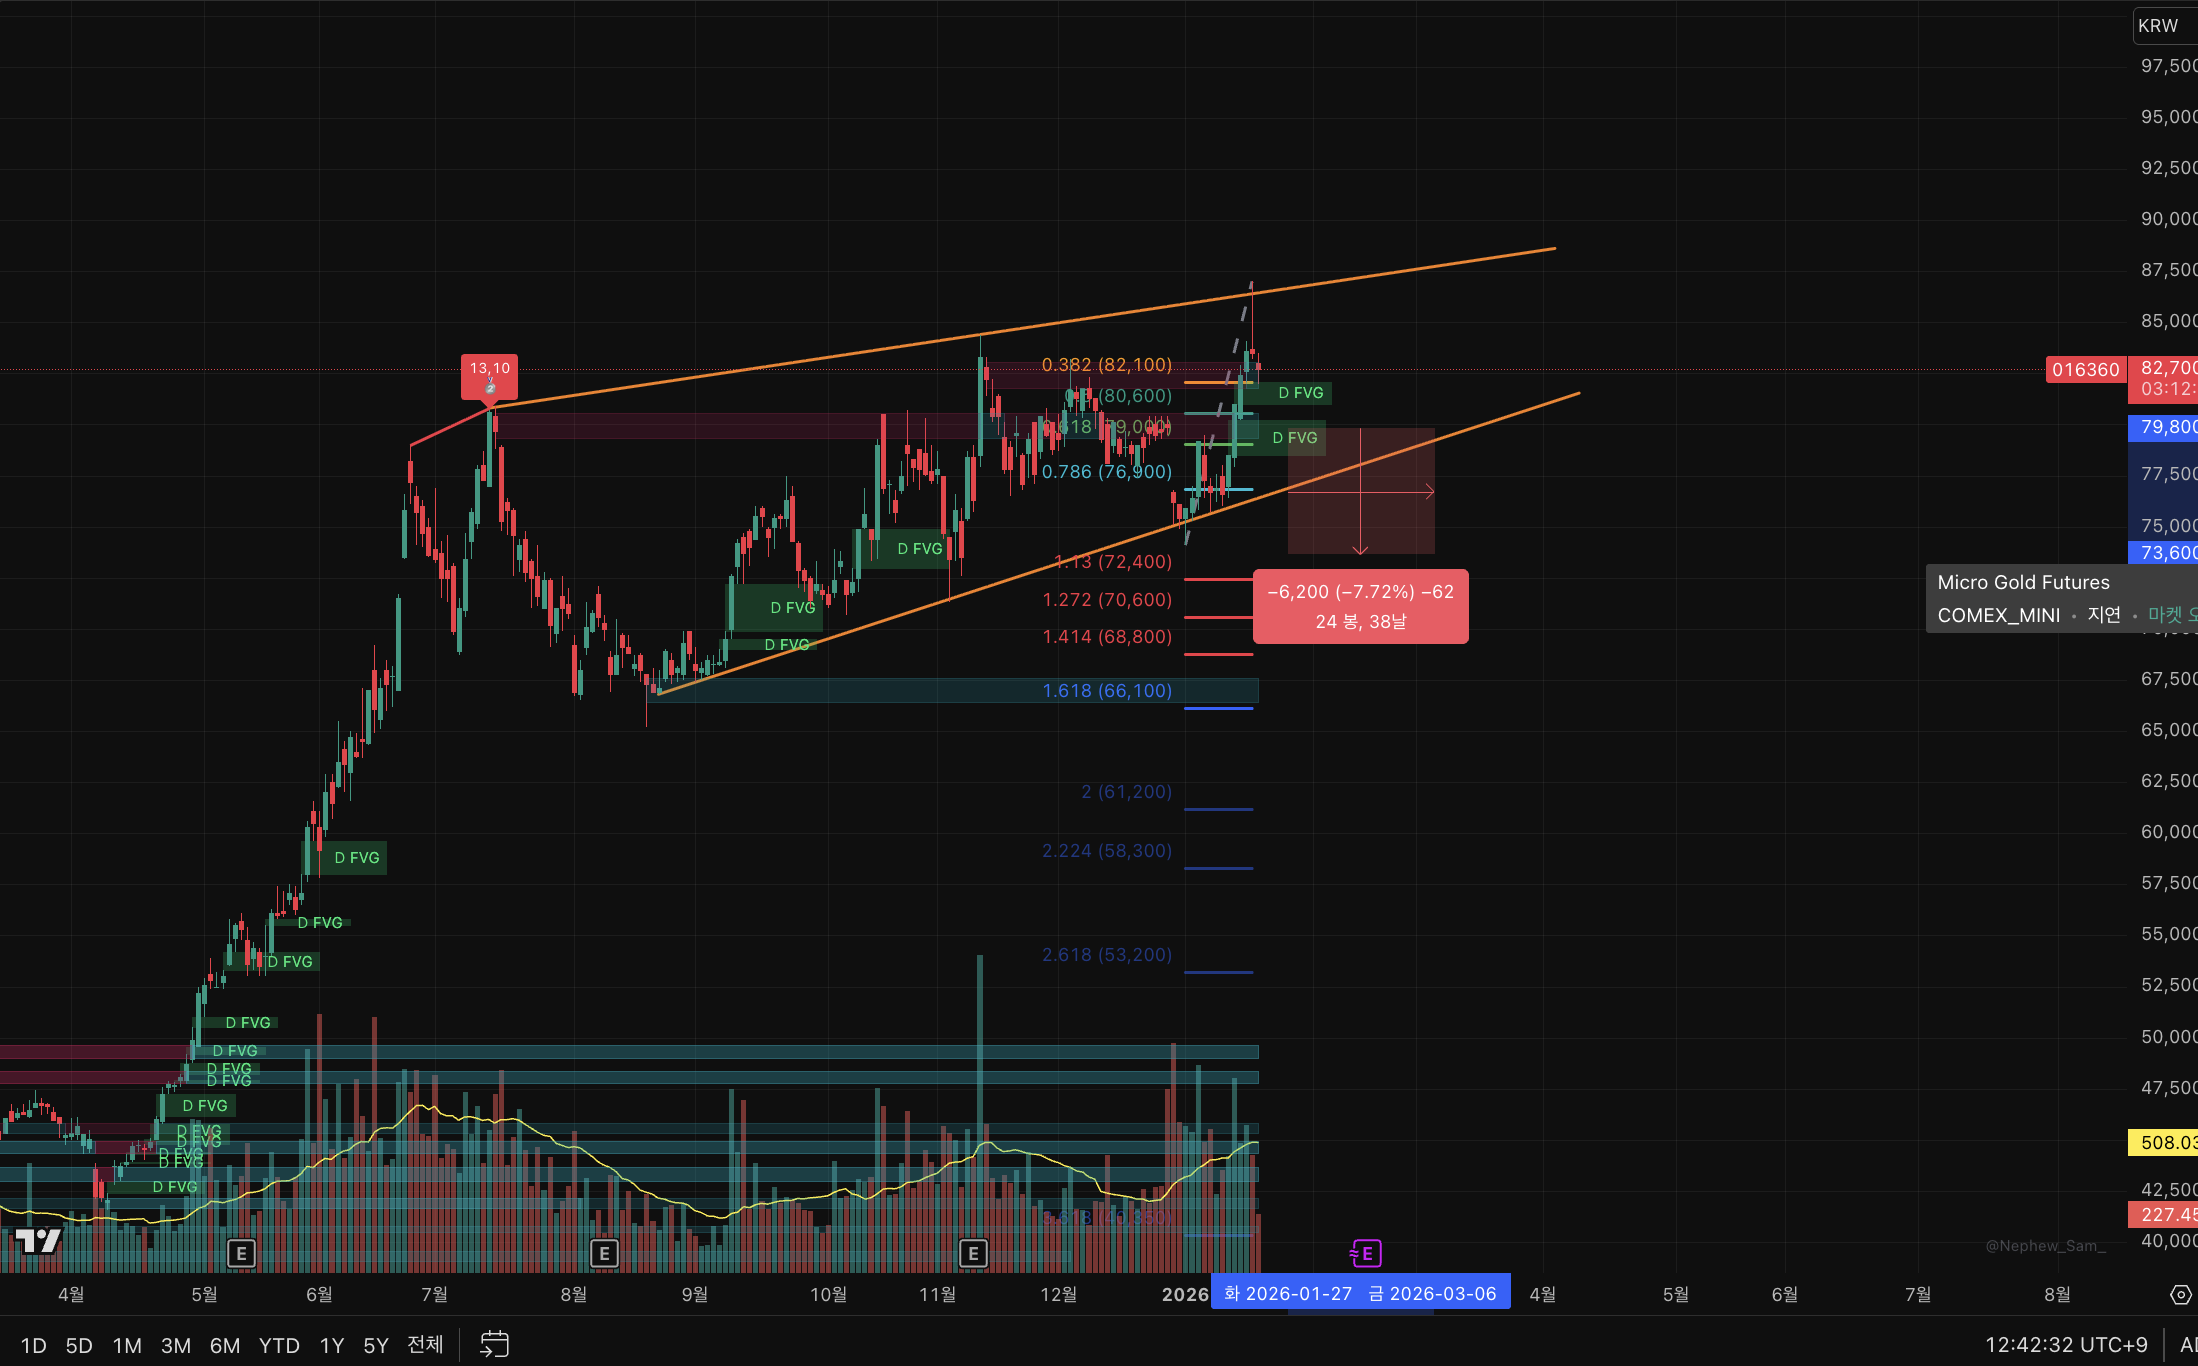The image size is (2198, 1366).
Task: Click the earnings E marker near May
Action: click(241, 1253)
